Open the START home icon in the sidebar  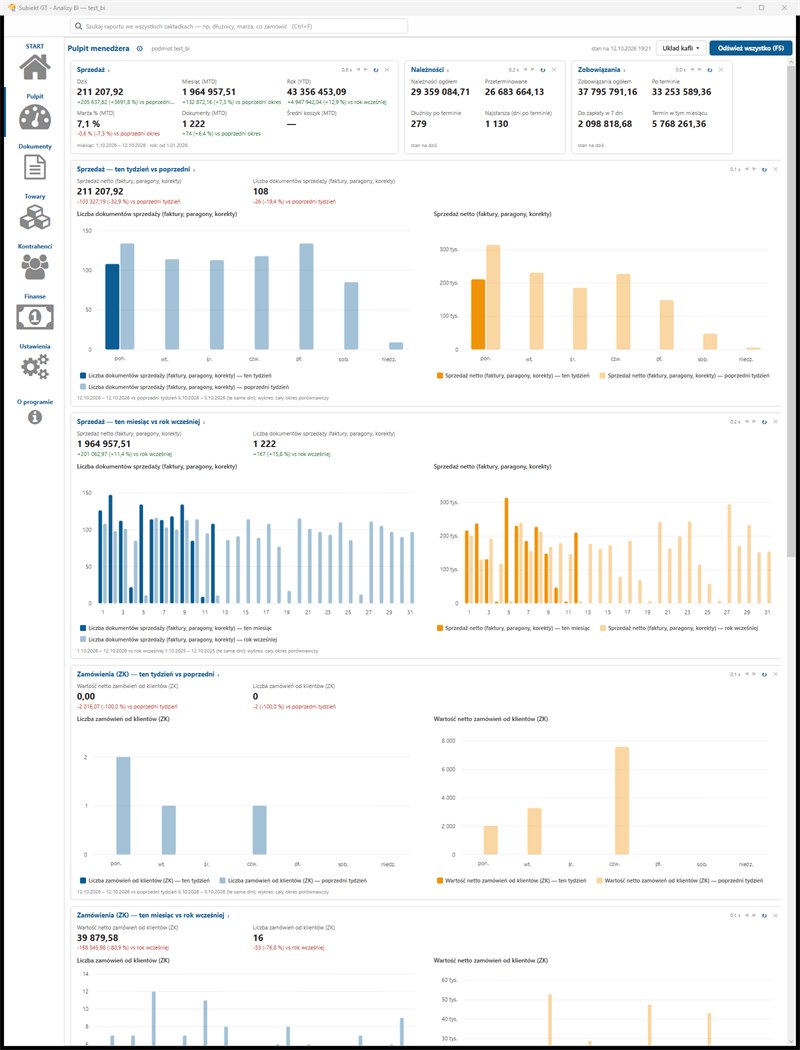click(35, 66)
